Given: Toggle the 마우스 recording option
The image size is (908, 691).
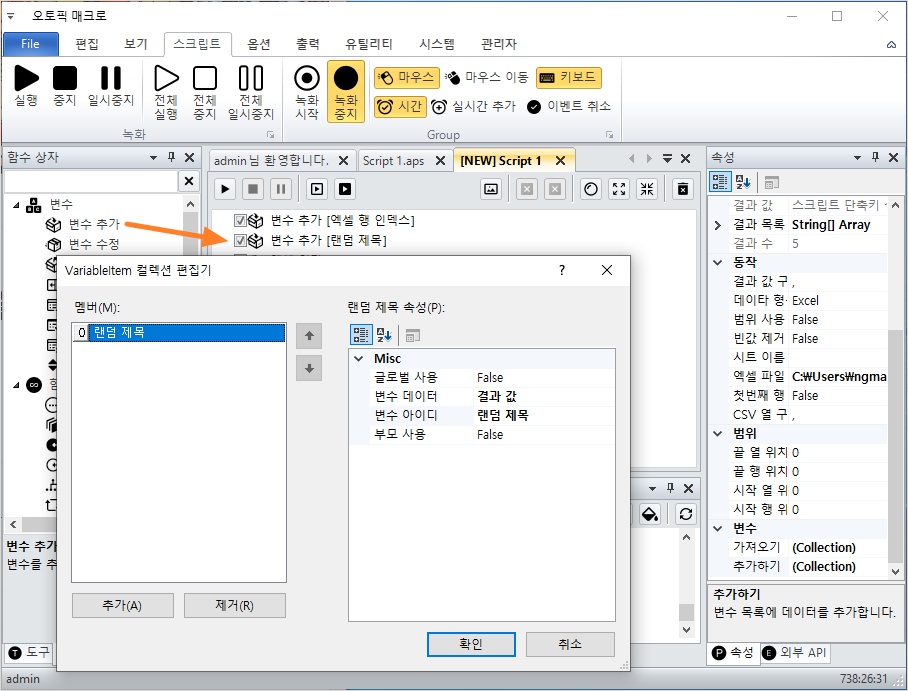Looking at the screenshot, I should coord(405,77).
